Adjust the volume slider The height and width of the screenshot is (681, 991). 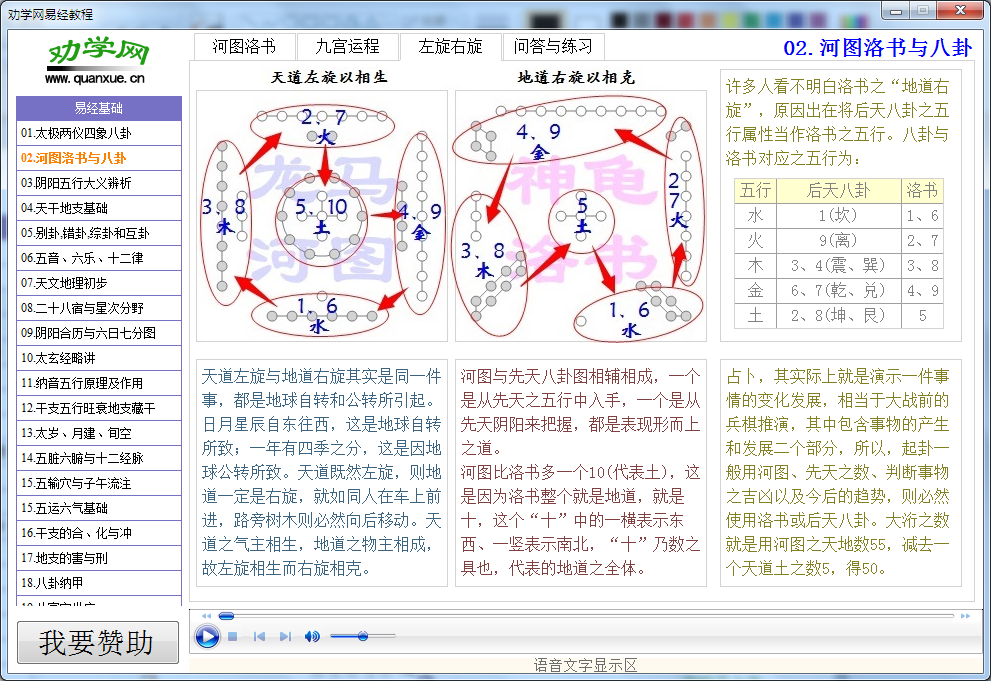[363, 636]
